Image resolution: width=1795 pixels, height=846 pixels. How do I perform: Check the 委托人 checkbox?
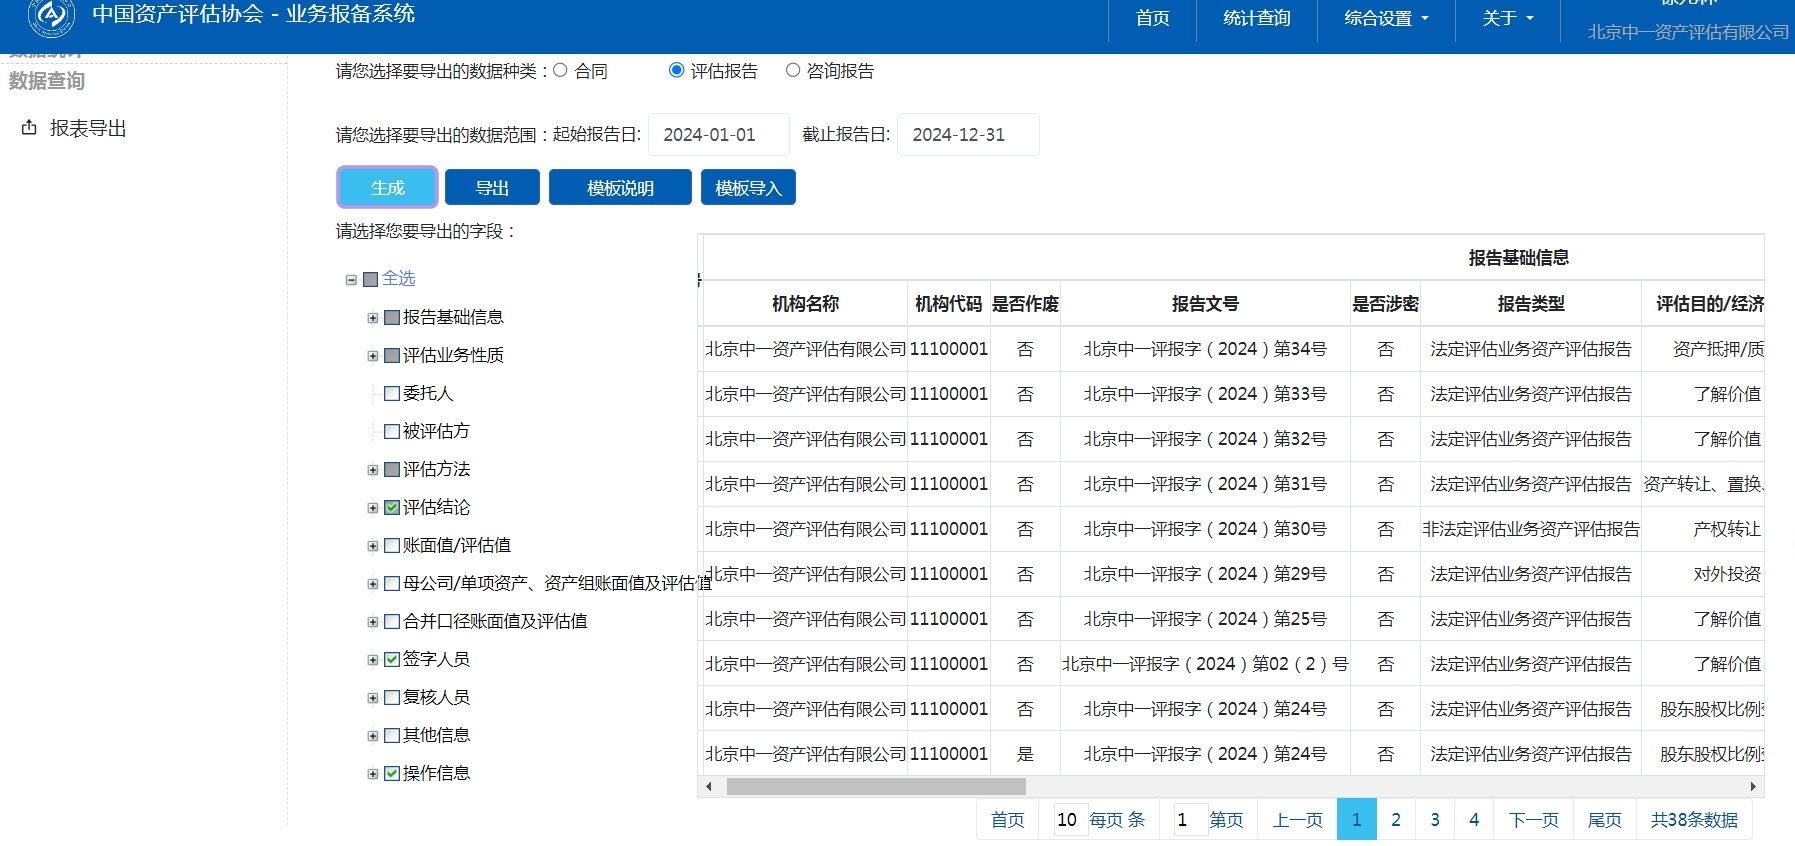tap(392, 394)
